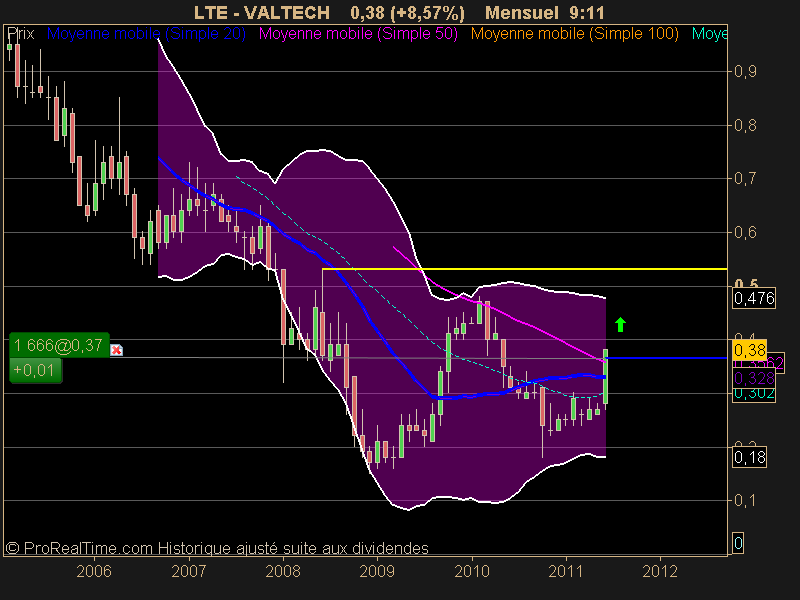Click the 0,328 moving average price label
Screen dimensions: 800x600
point(754,378)
